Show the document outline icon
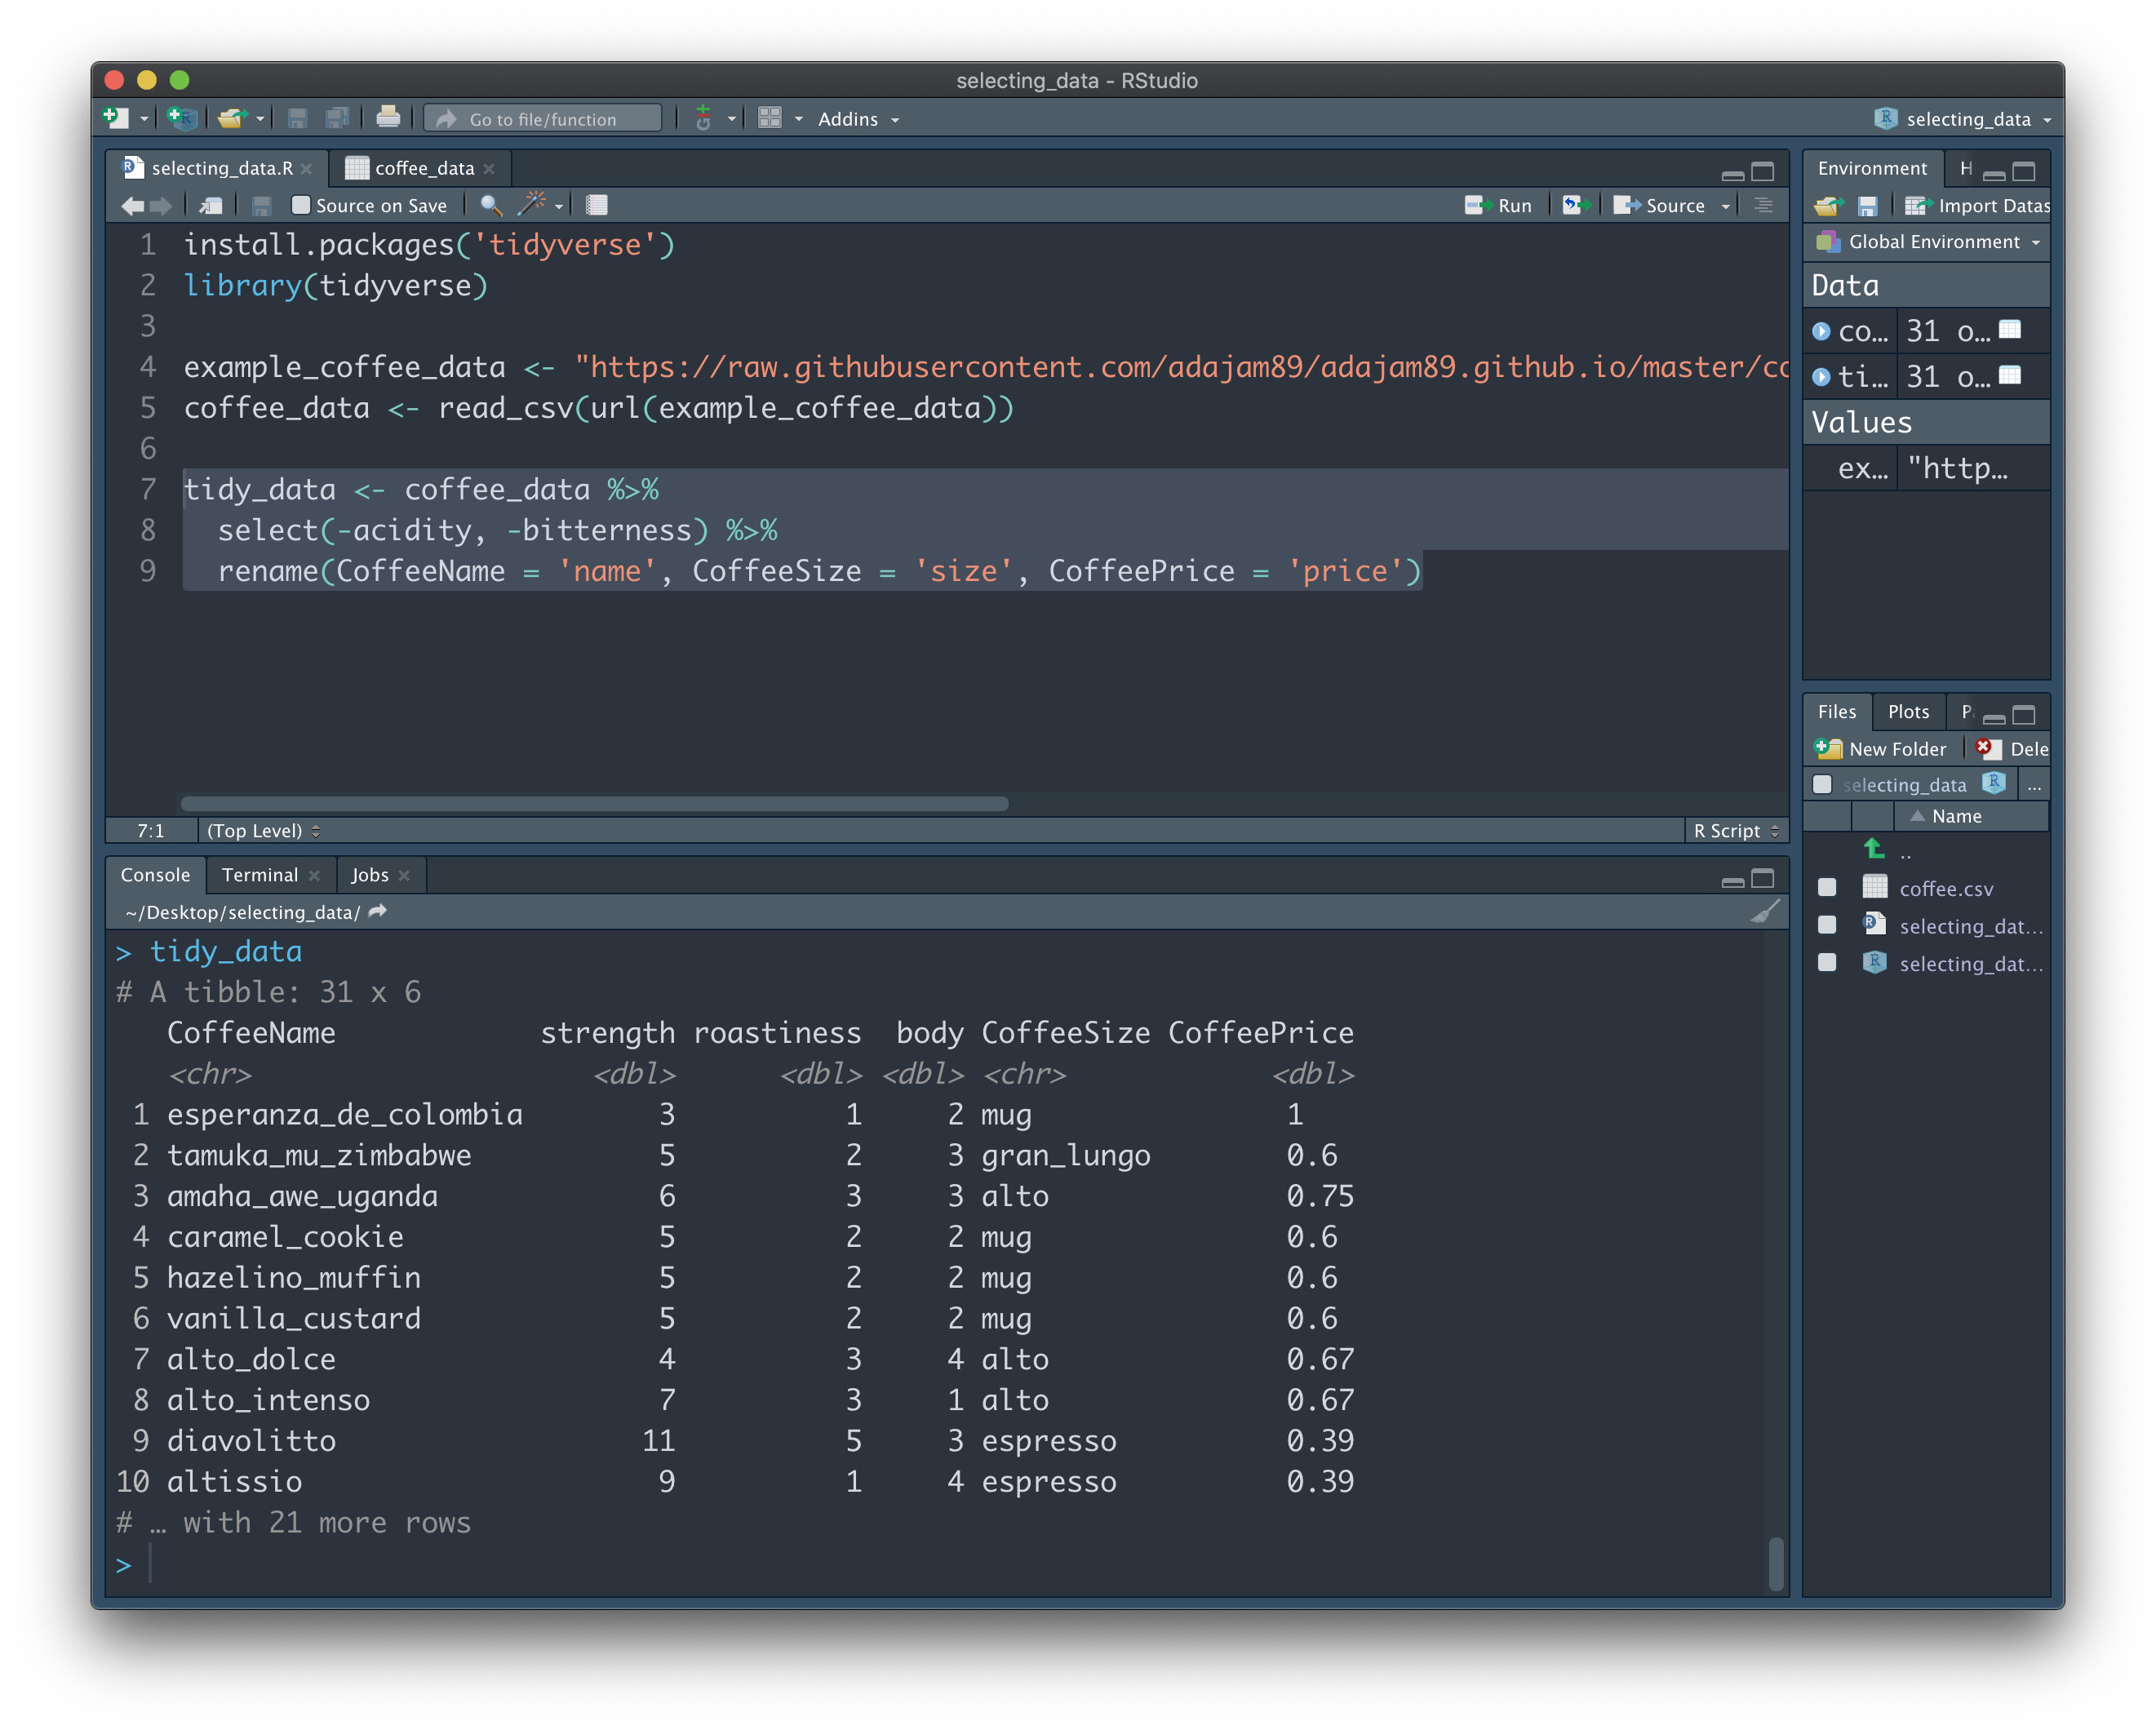This screenshot has width=2156, height=1730. pos(1763,205)
